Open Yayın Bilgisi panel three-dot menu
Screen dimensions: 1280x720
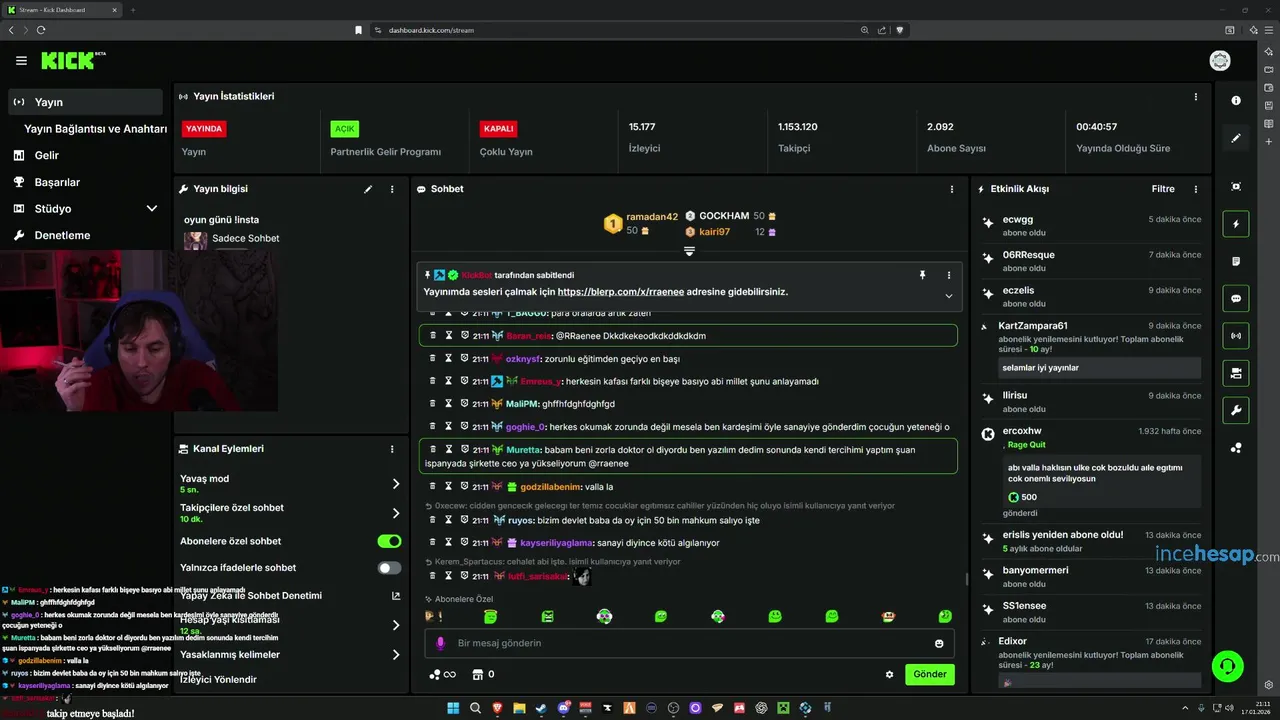tap(392, 189)
